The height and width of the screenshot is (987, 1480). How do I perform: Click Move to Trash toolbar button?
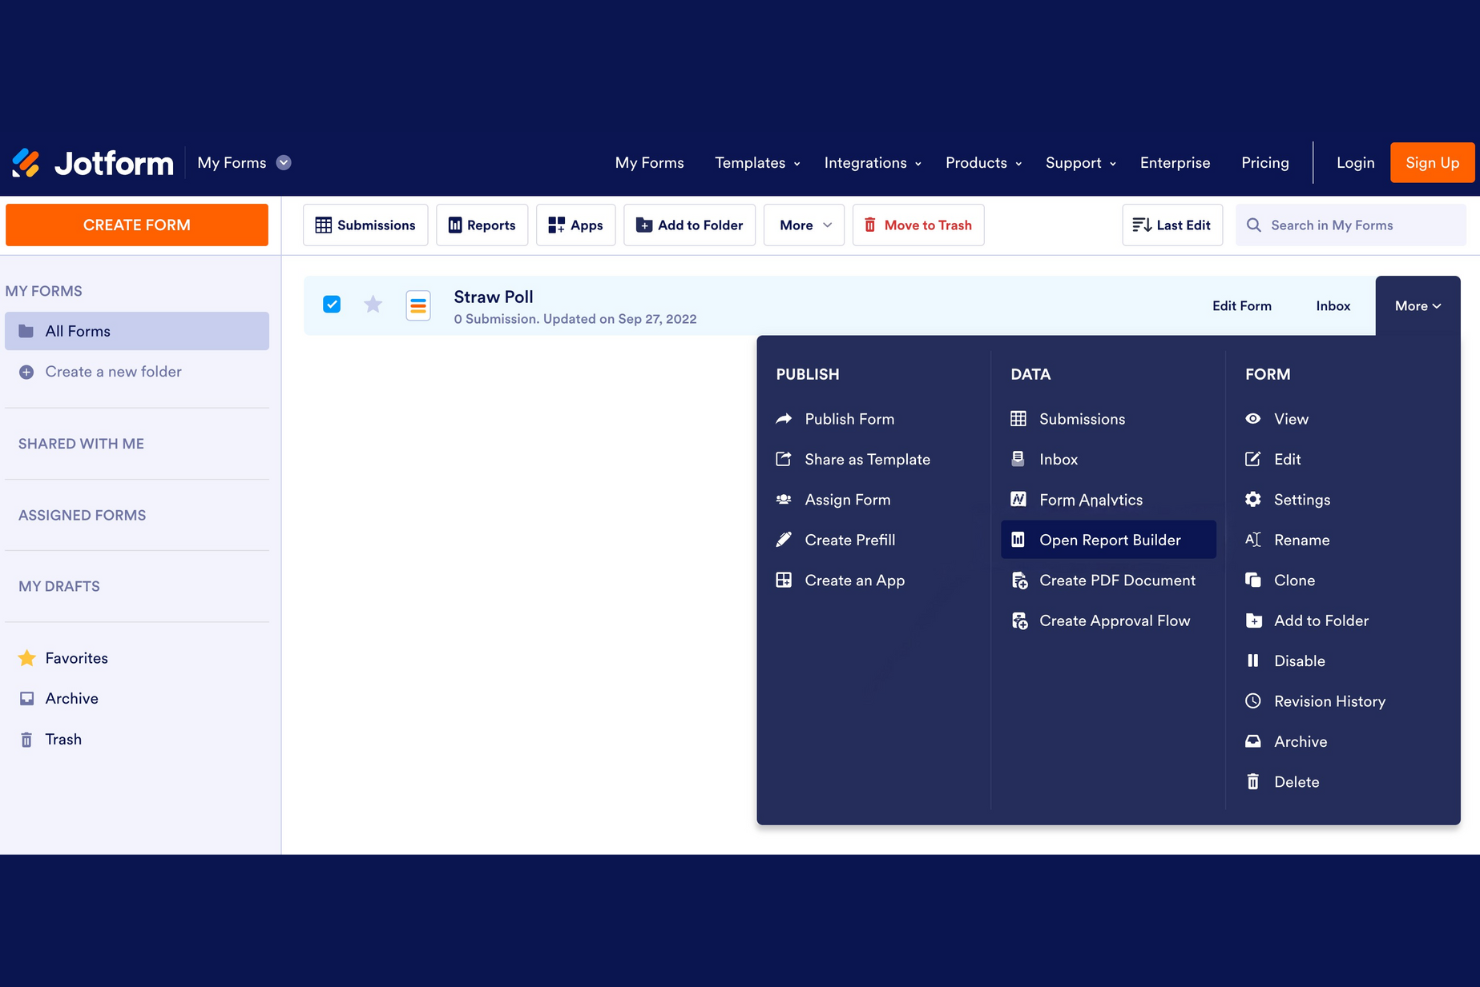918,225
